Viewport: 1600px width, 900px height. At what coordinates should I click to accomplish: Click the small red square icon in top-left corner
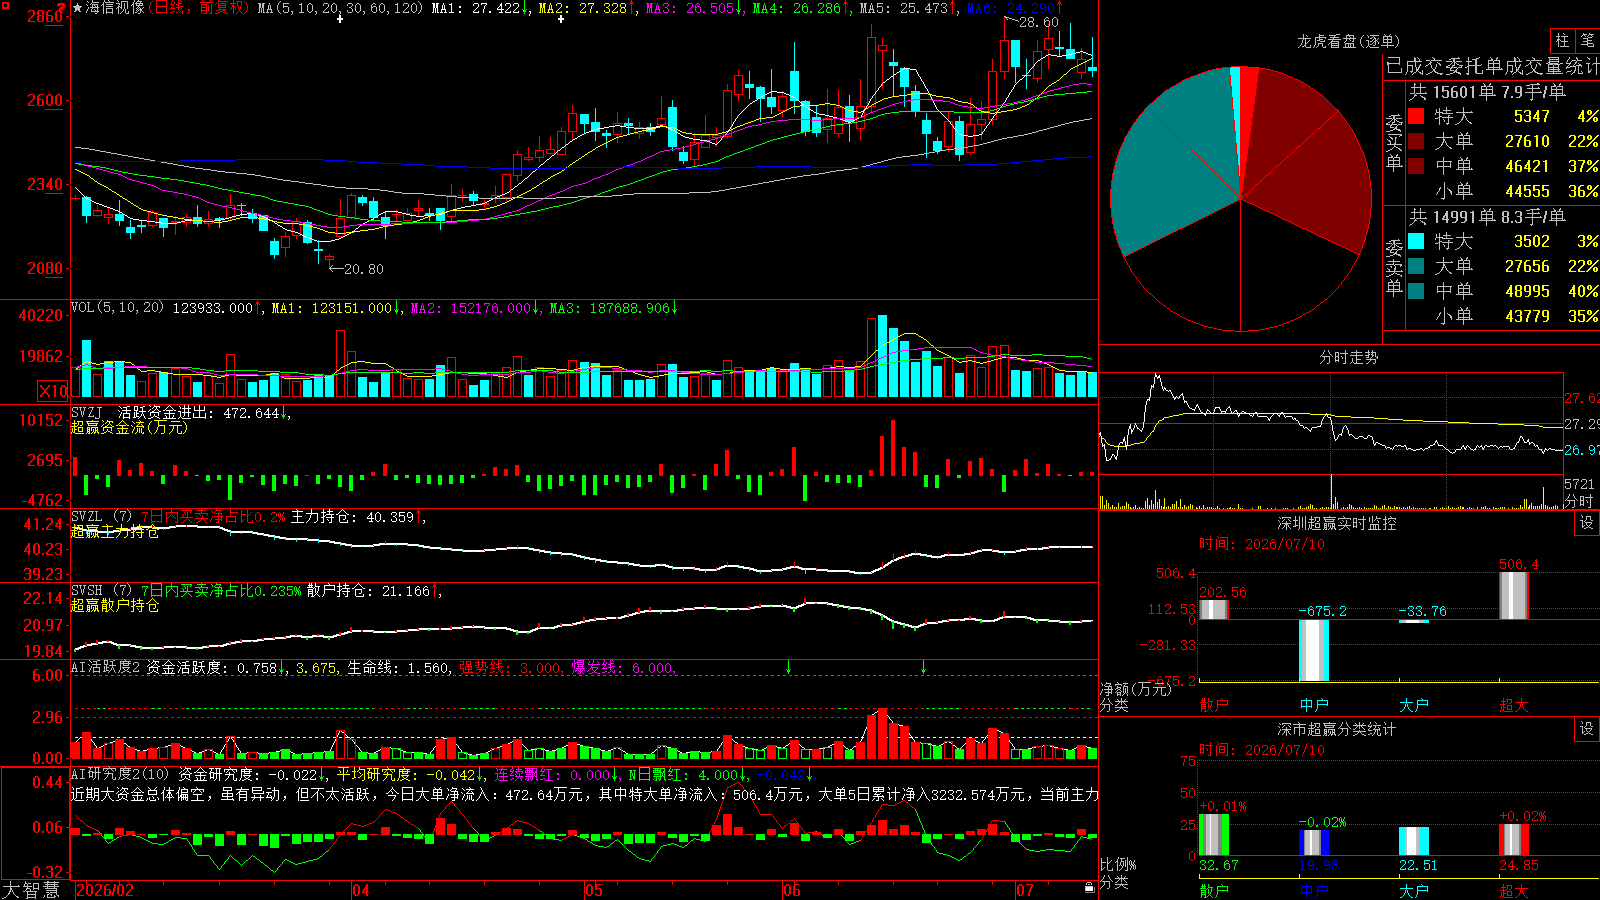pyautogui.click(x=5, y=5)
